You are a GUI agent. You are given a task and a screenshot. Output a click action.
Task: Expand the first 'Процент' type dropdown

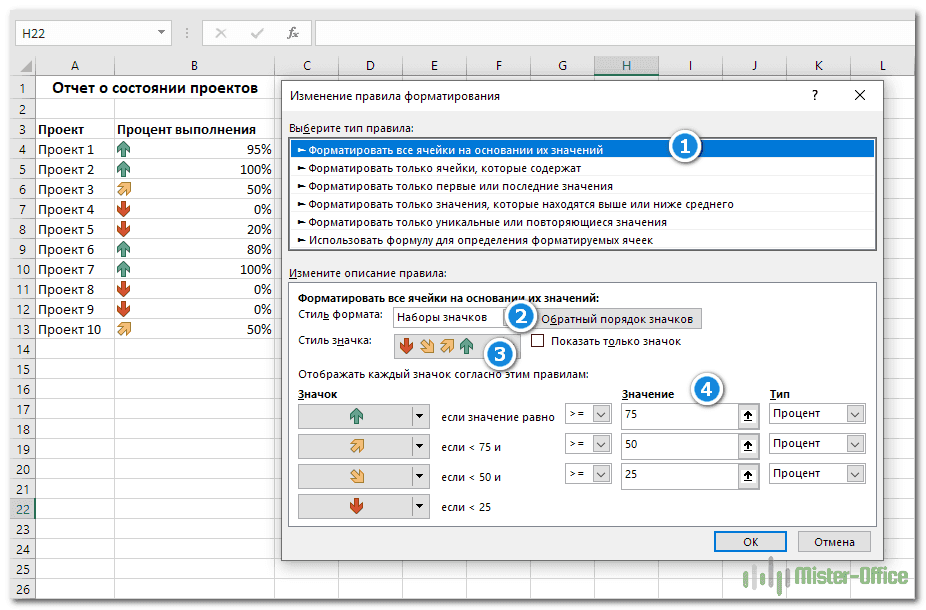854,414
